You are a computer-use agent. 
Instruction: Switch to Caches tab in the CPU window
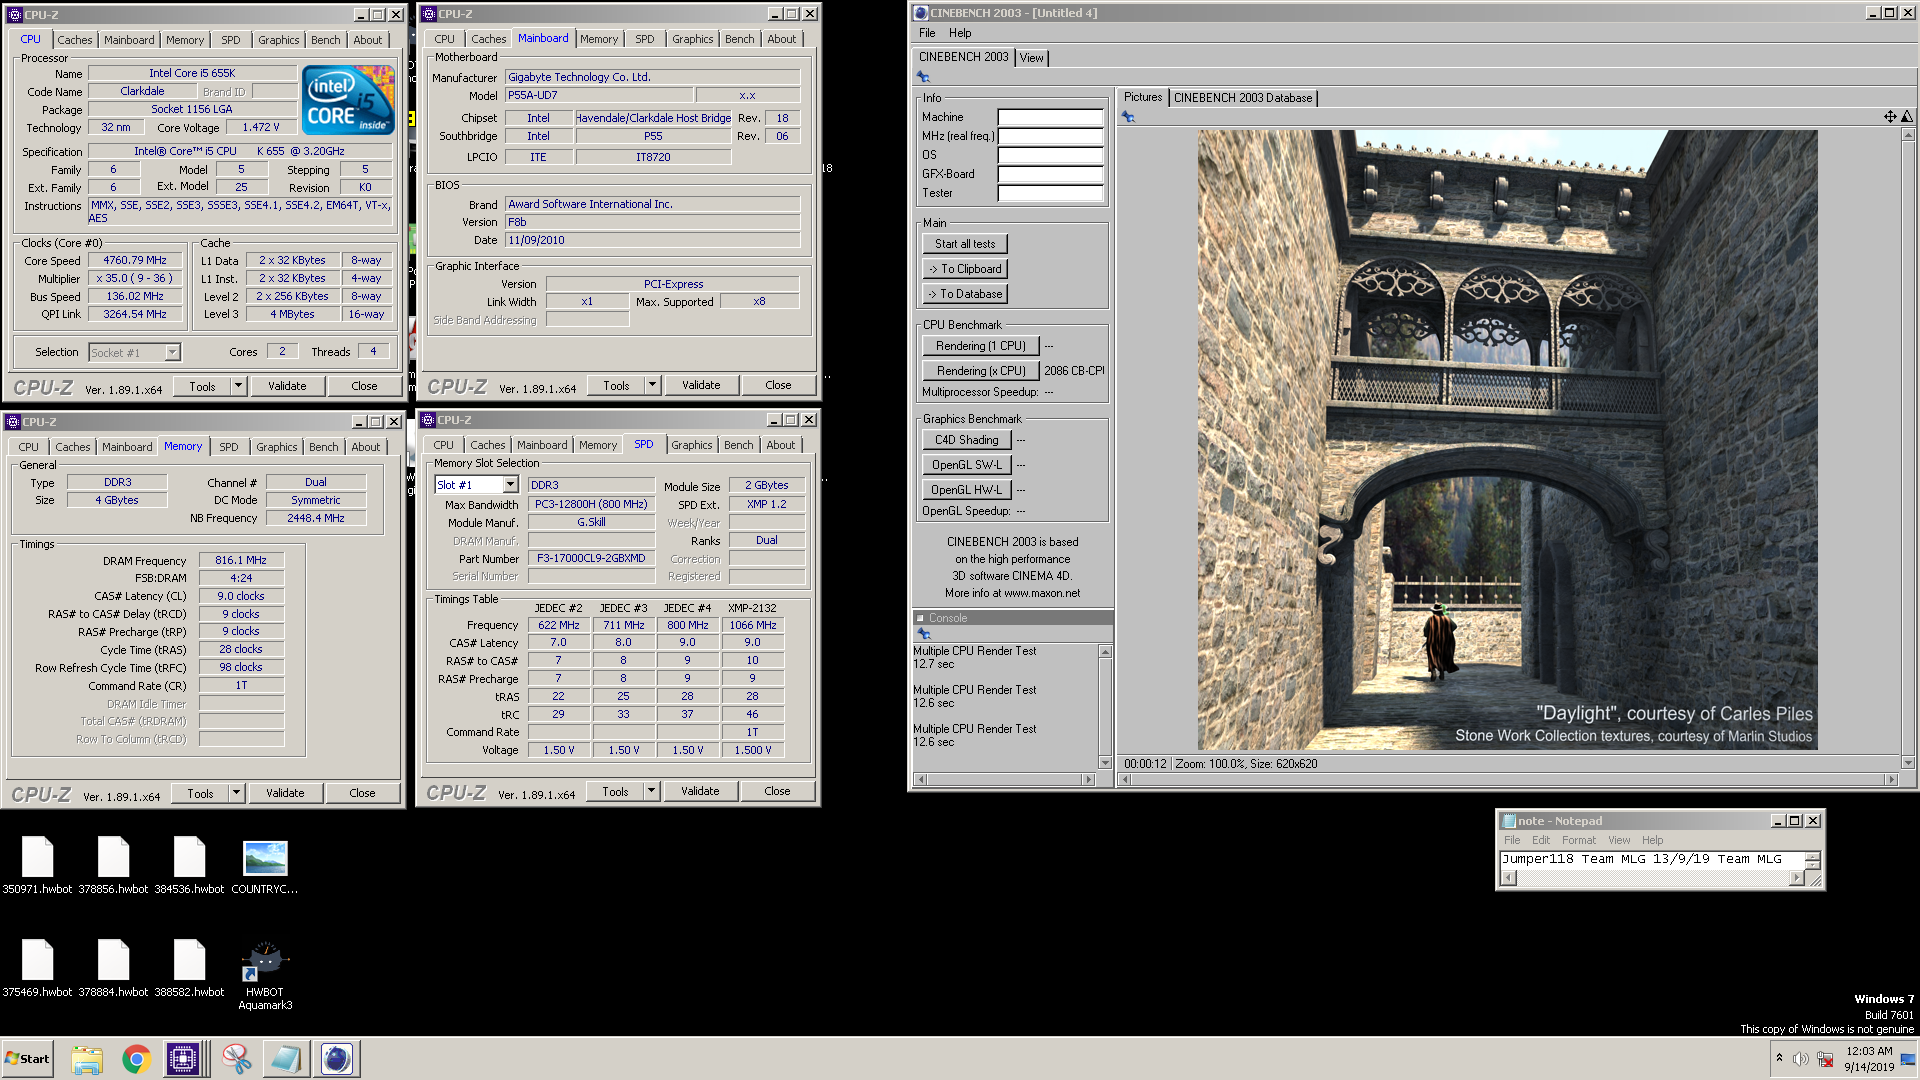[74, 40]
